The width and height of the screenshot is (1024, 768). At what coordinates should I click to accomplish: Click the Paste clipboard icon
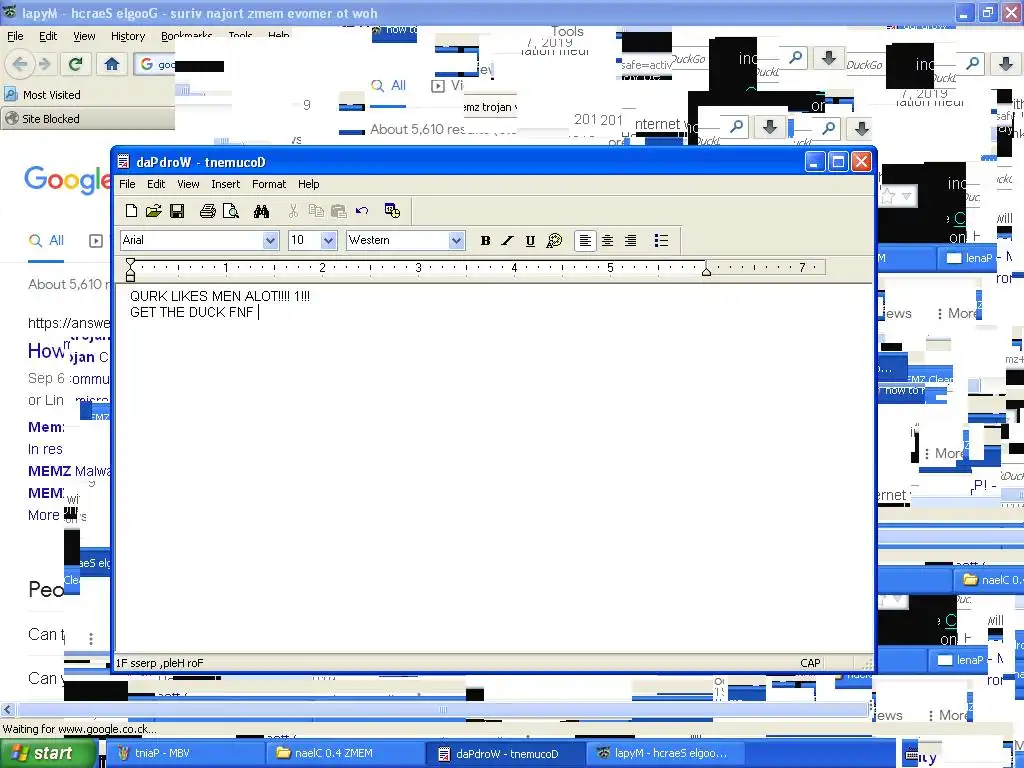pyautogui.click(x=338, y=210)
